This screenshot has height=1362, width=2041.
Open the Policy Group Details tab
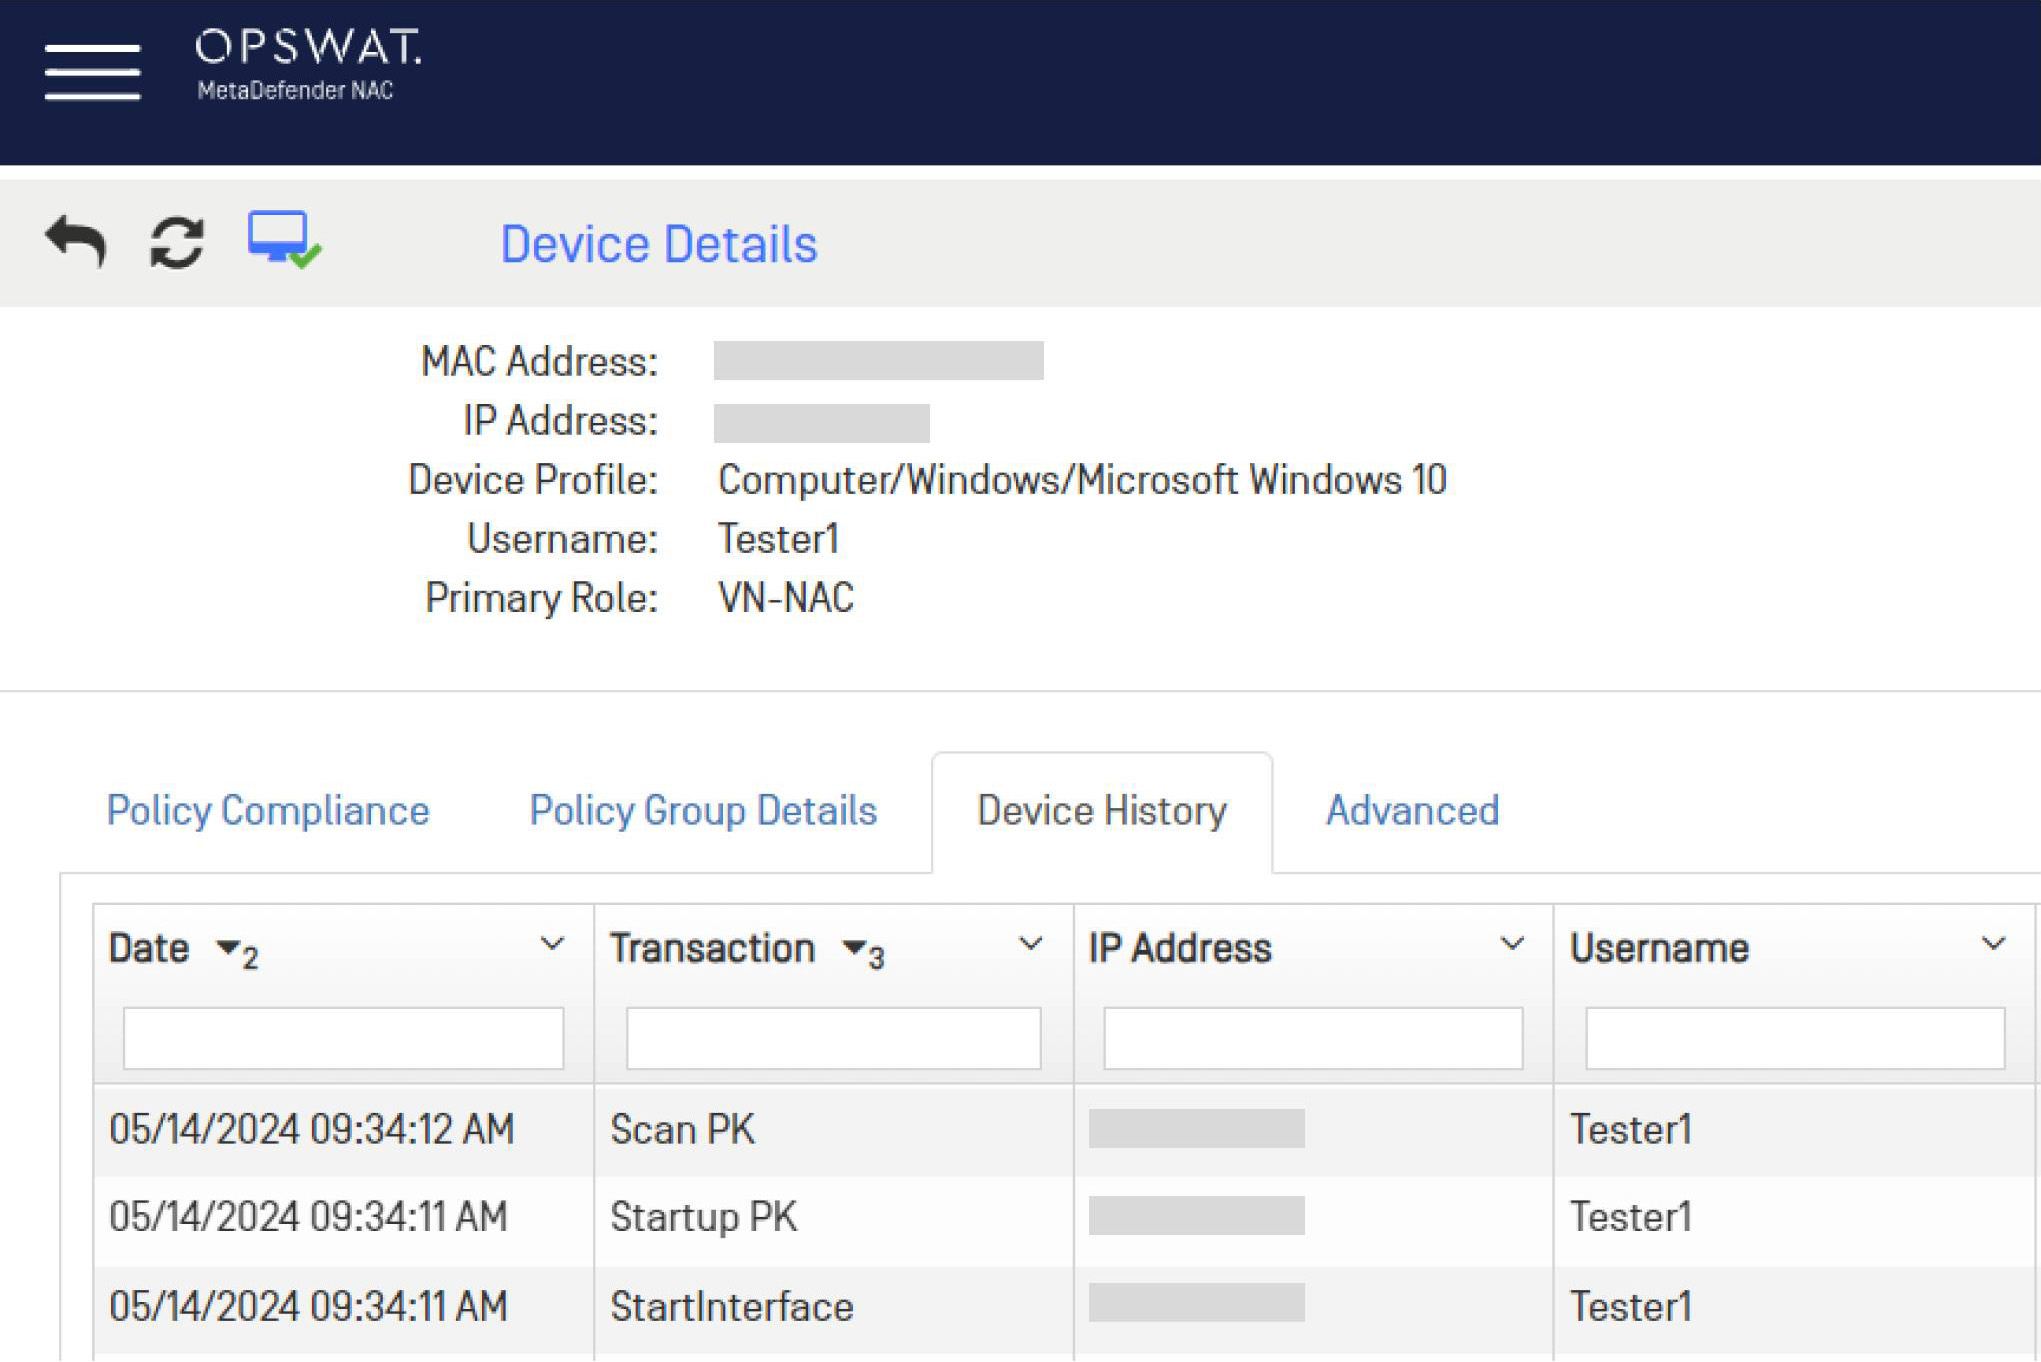pyautogui.click(x=703, y=810)
